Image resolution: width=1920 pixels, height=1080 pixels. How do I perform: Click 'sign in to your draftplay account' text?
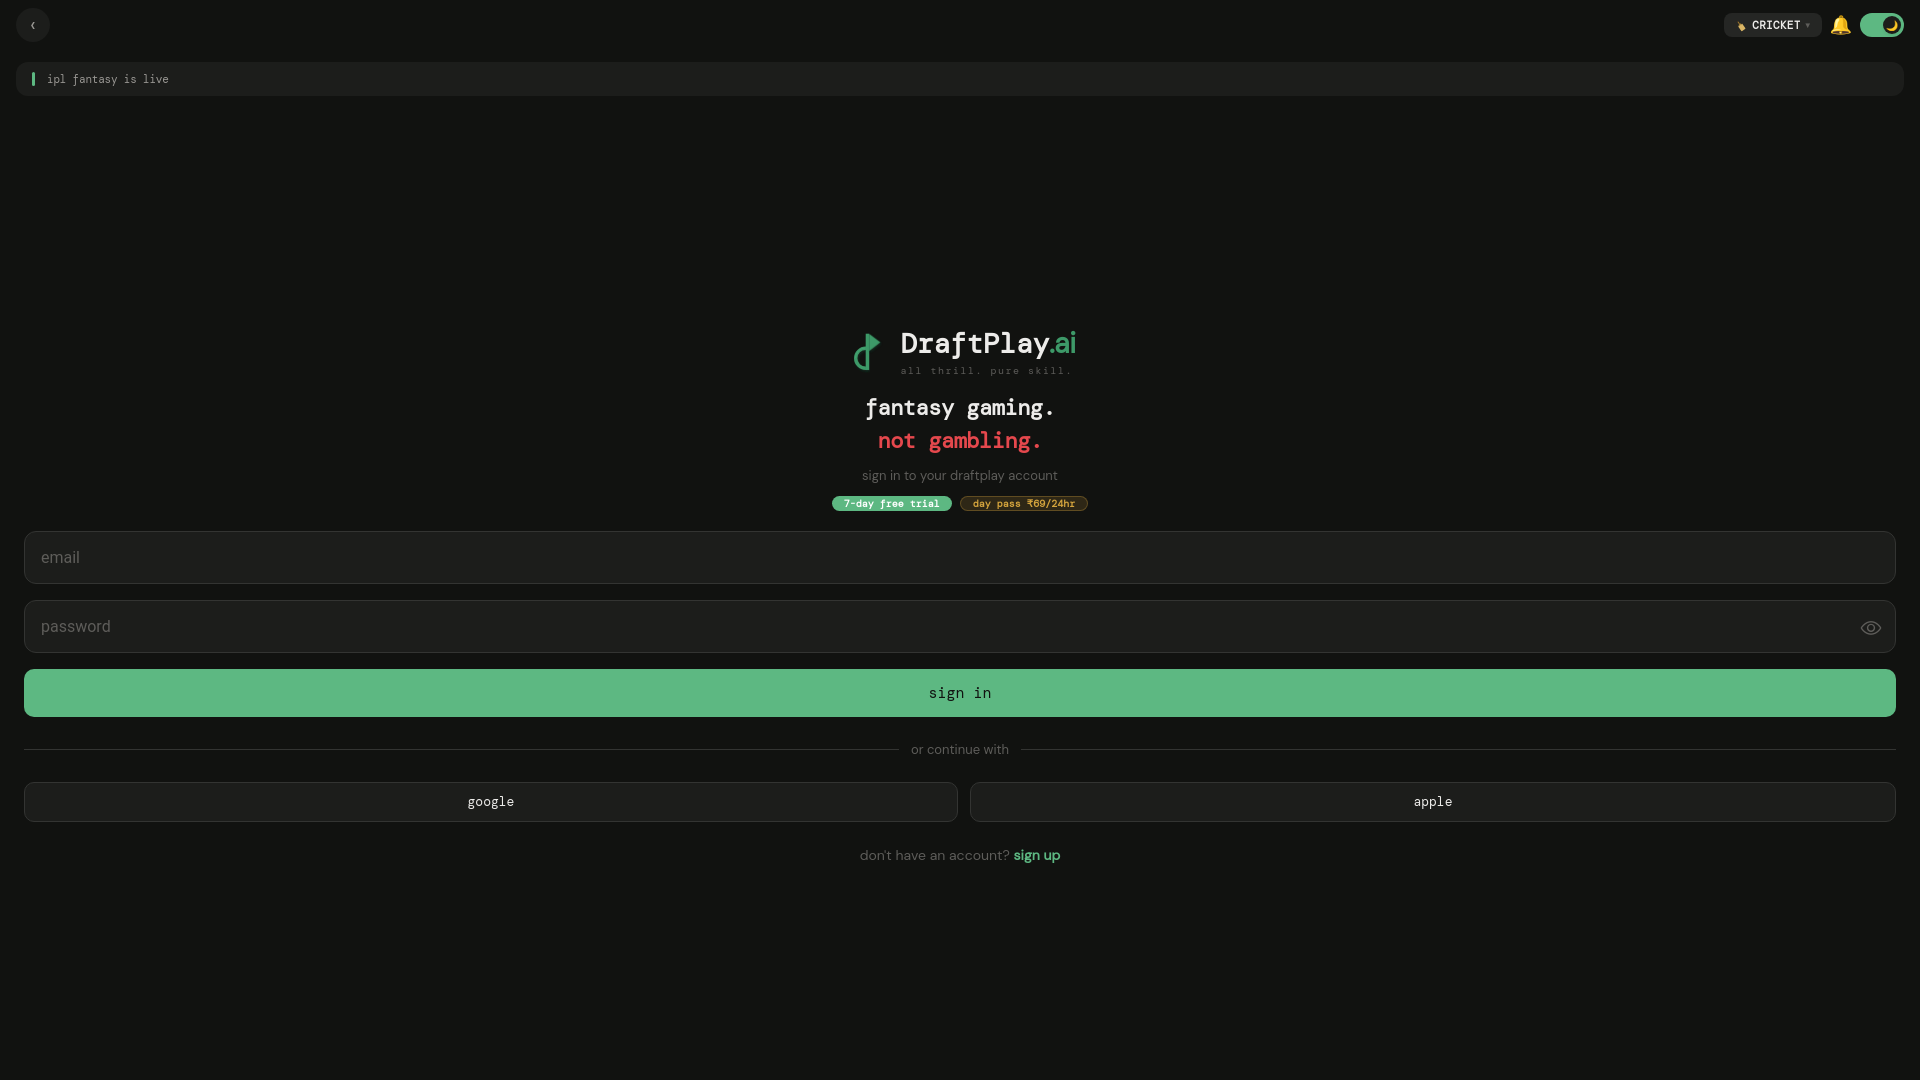960,476
